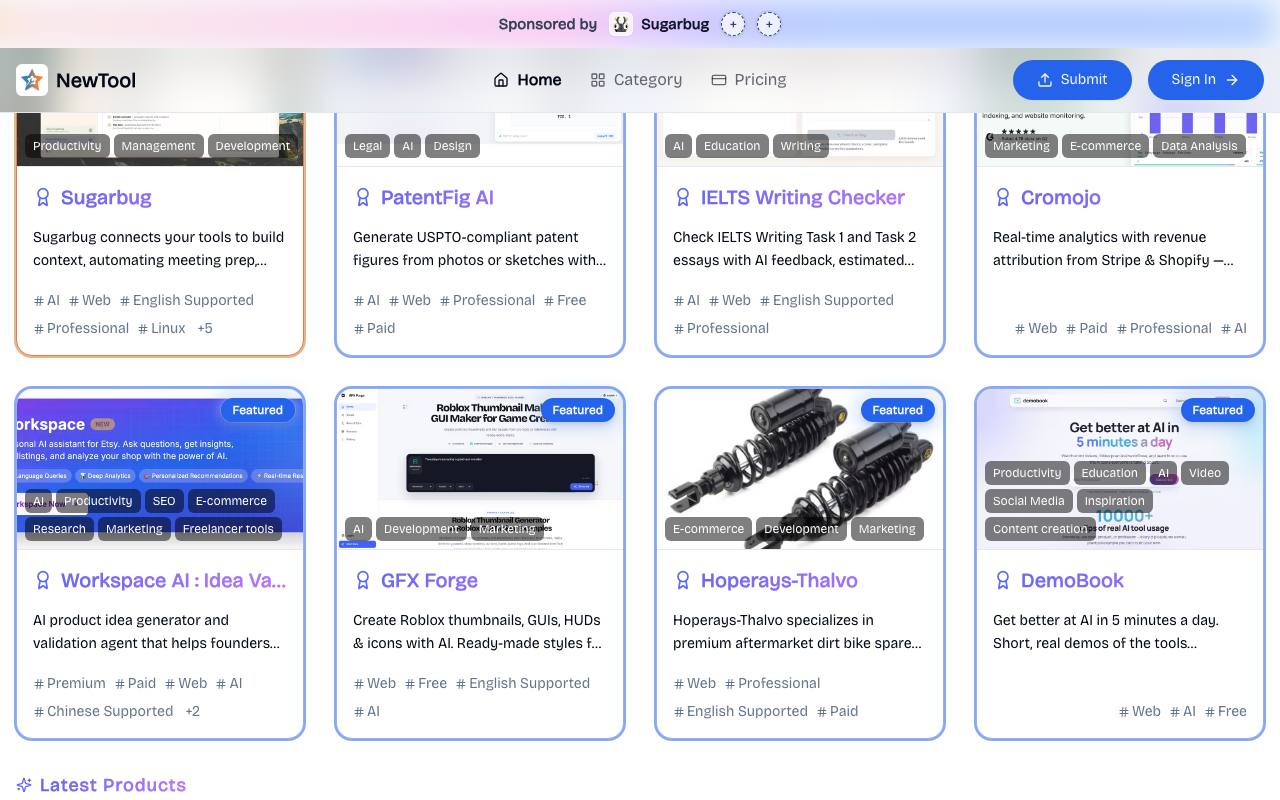
Task: Open the DemoBook product title
Action: (x=1072, y=581)
